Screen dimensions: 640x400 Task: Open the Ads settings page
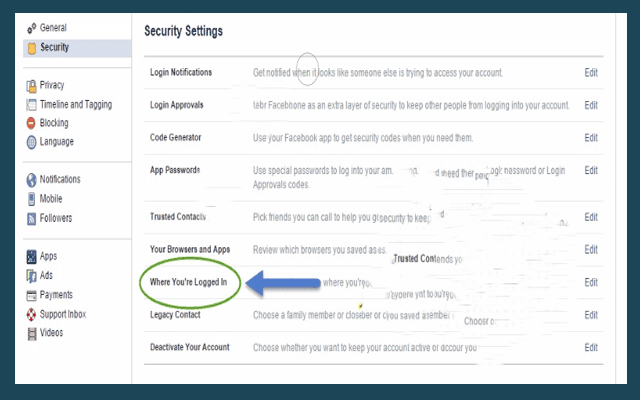pos(46,276)
